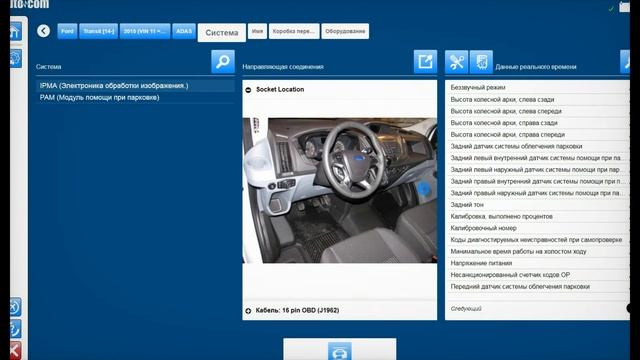Open connection guide in external window icon
Image resolution: width=640 pixels, height=360 pixels.
(425, 62)
